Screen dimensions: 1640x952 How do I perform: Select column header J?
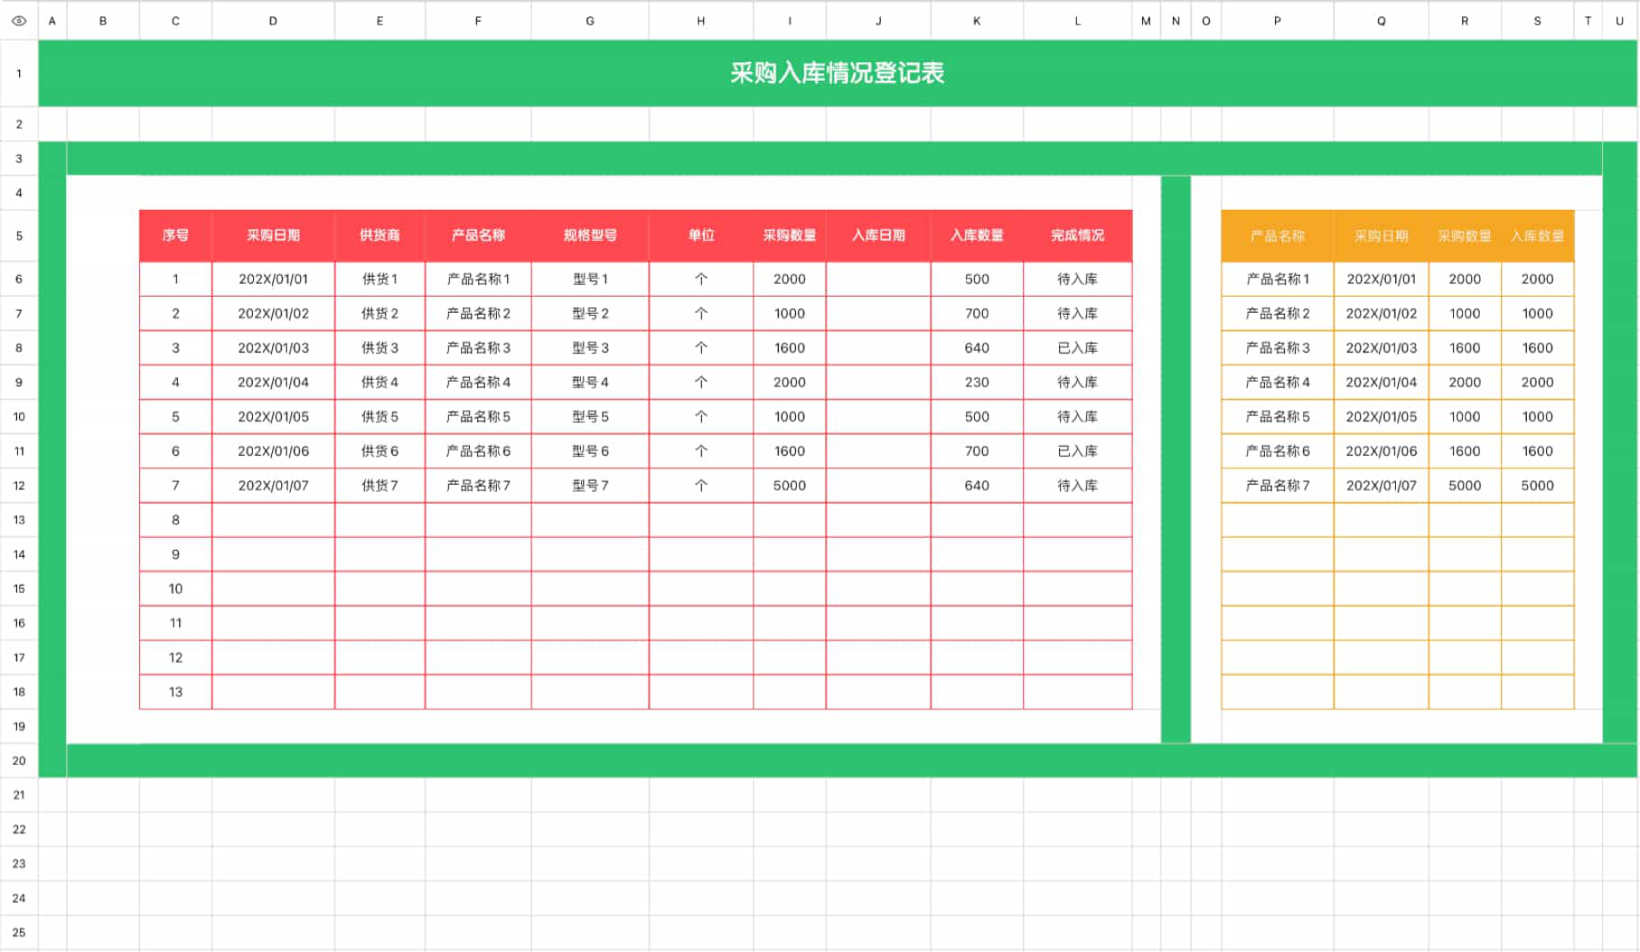(878, 20)
